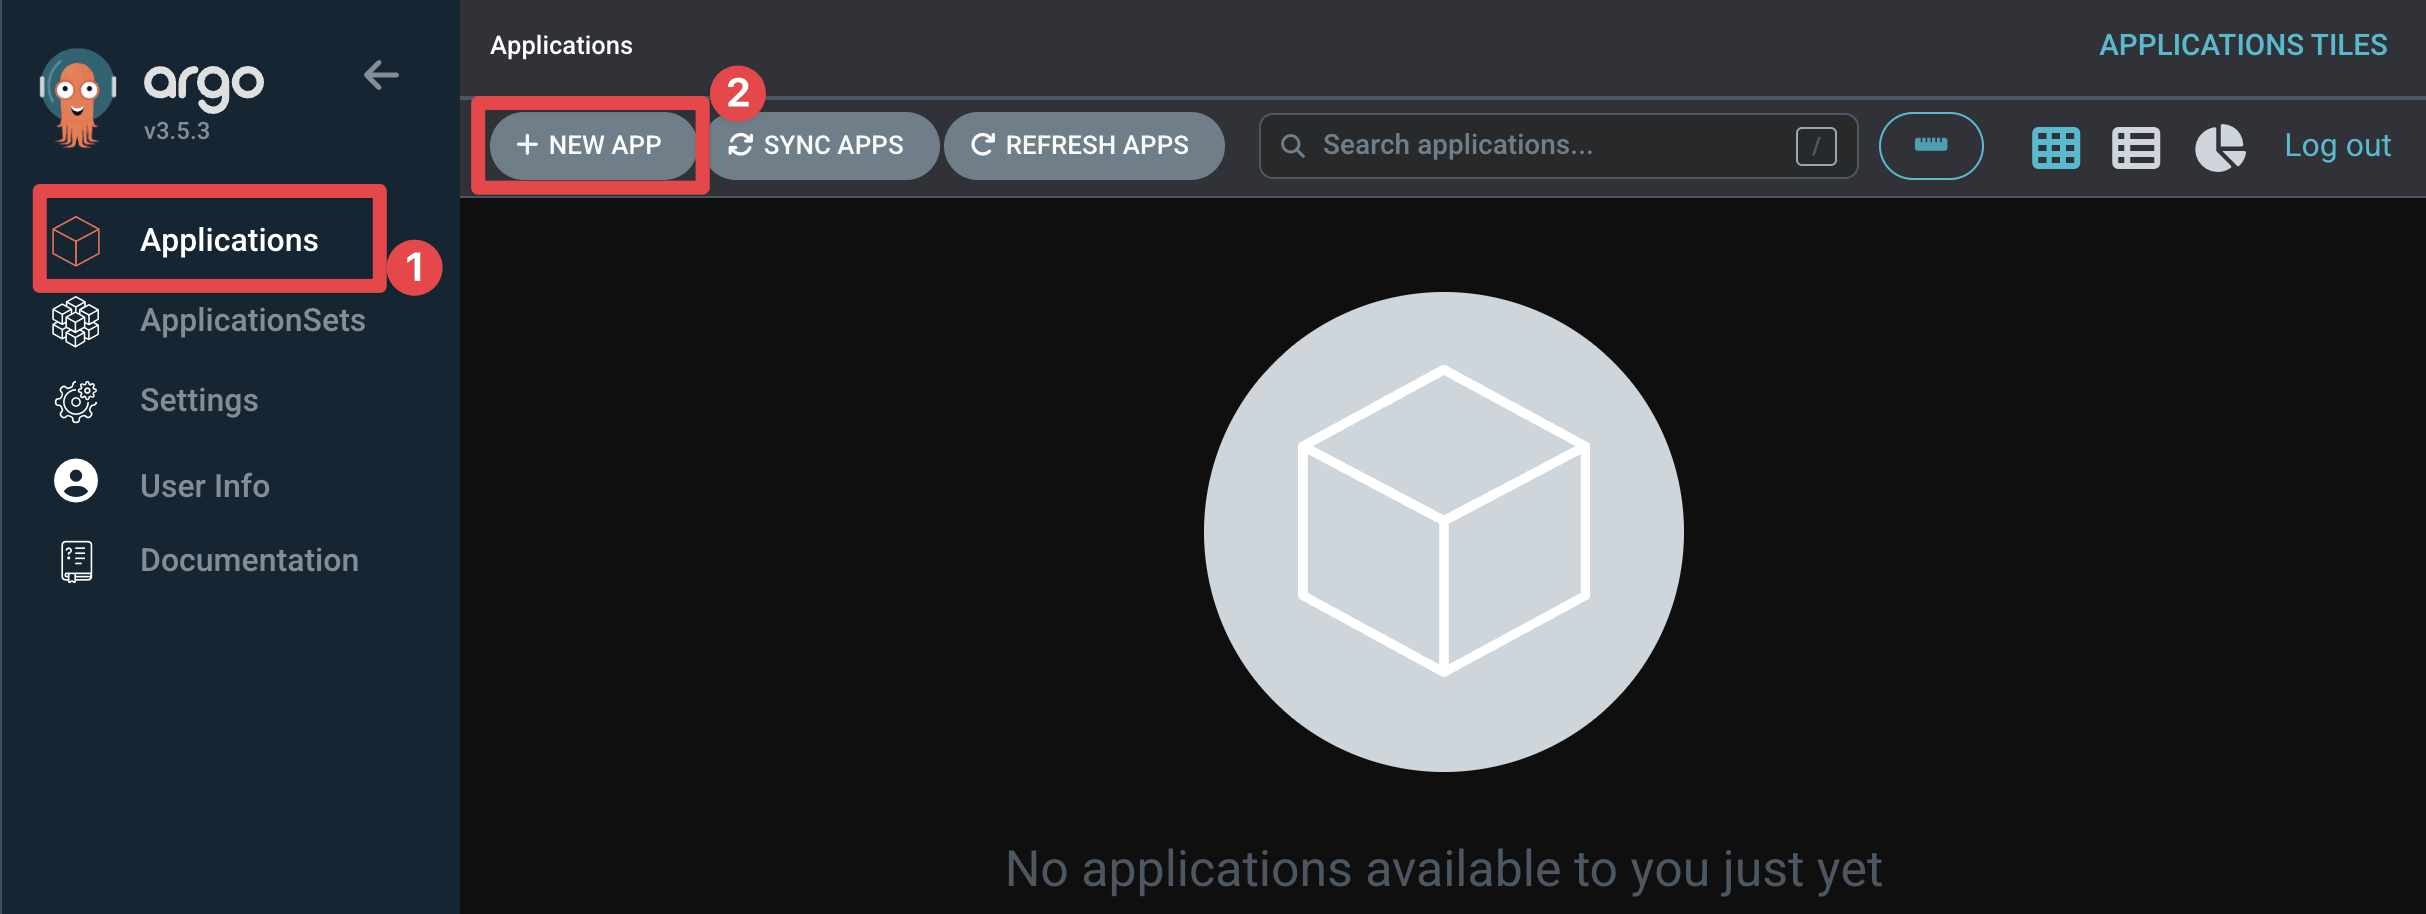Switch to pie chart summary view
The width and height of the screenshot is (2426, 914).
[2220, 148]
